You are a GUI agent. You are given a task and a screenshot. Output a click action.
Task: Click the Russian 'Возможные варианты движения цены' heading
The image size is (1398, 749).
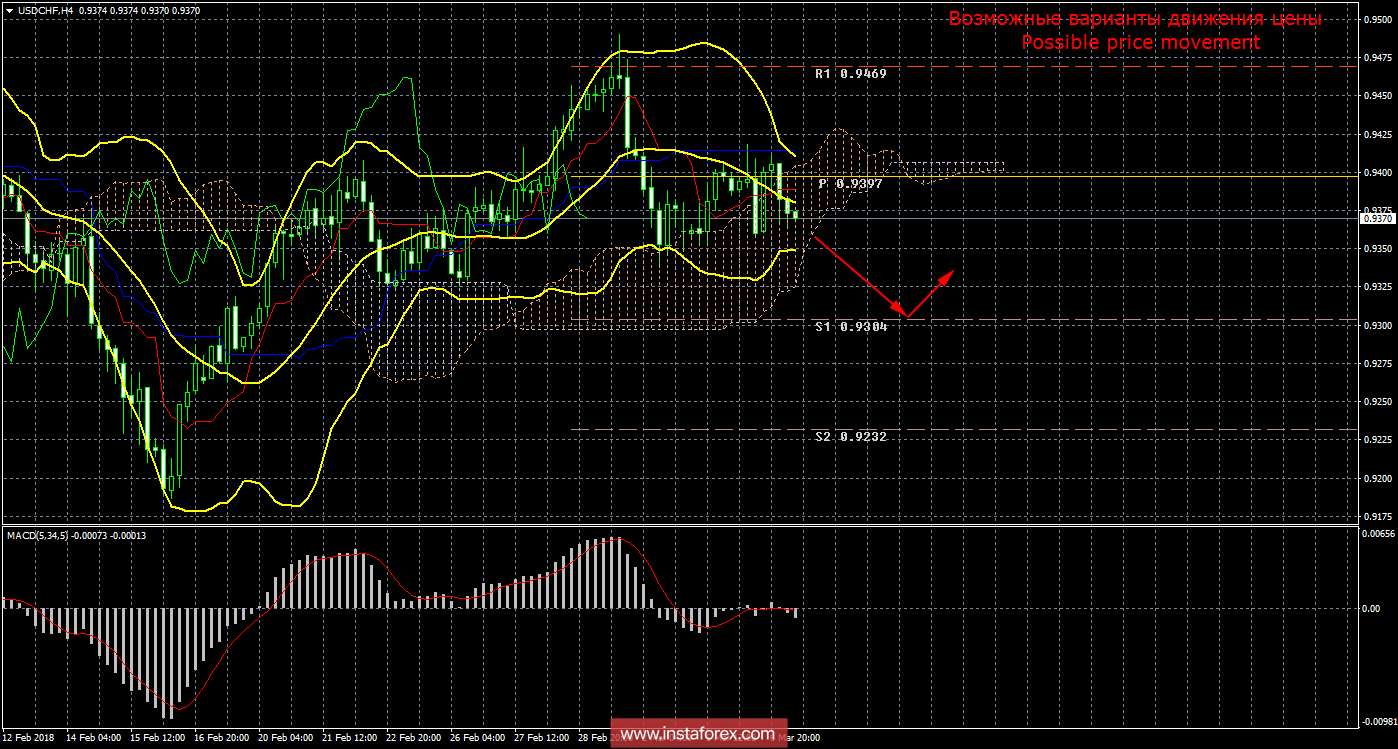click(1135, 19)
